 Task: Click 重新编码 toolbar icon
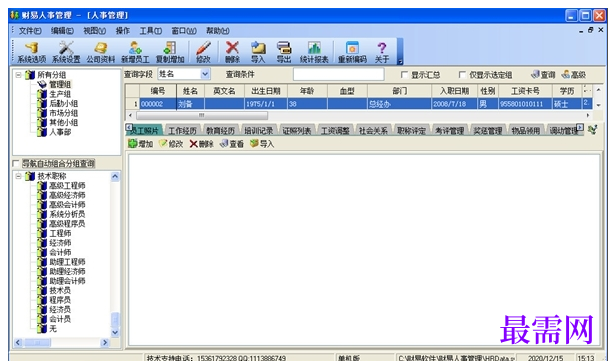[x=352, y=52]
